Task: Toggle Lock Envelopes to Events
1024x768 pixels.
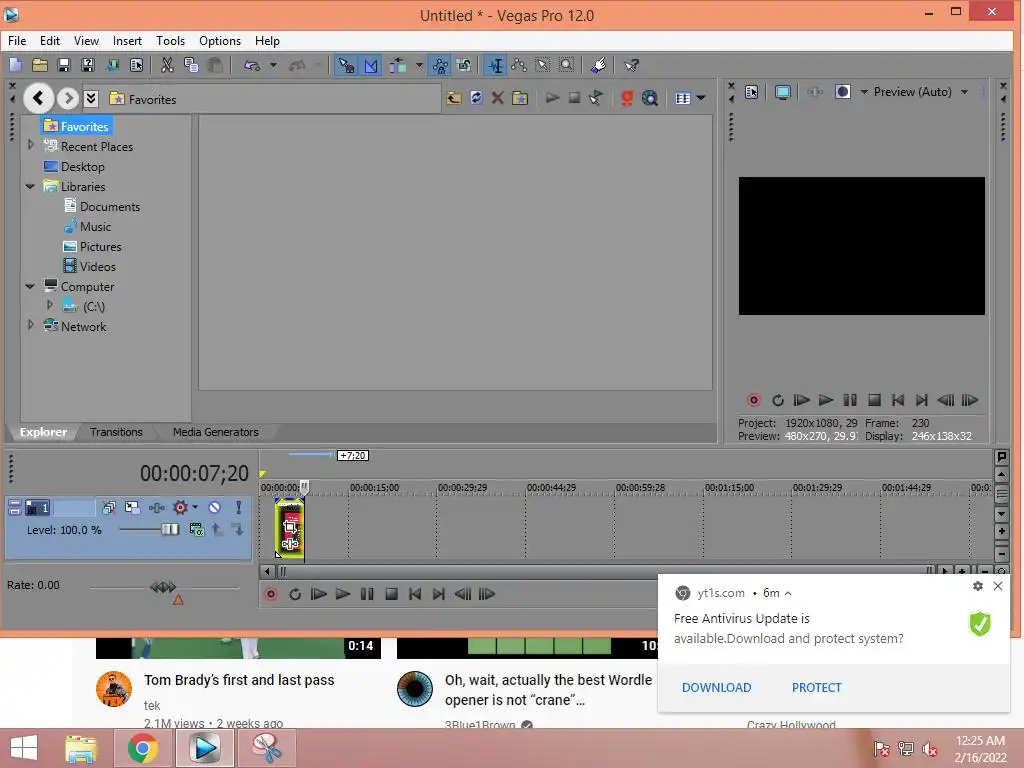Action: pyautogui.click(x=440, y=65)
